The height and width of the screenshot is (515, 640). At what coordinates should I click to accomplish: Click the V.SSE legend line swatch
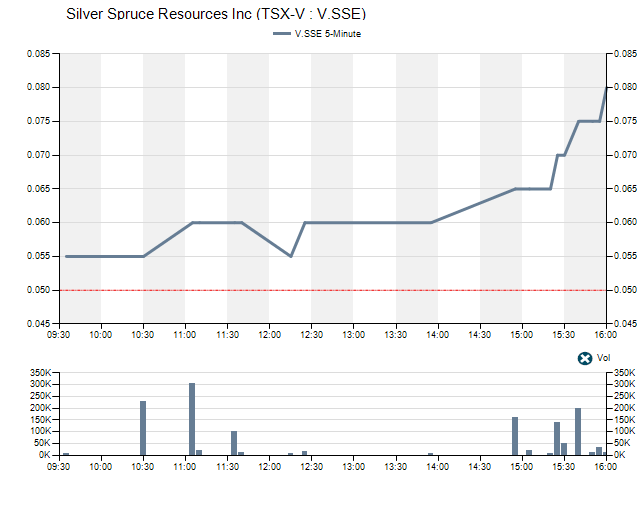tap(281, 34)
